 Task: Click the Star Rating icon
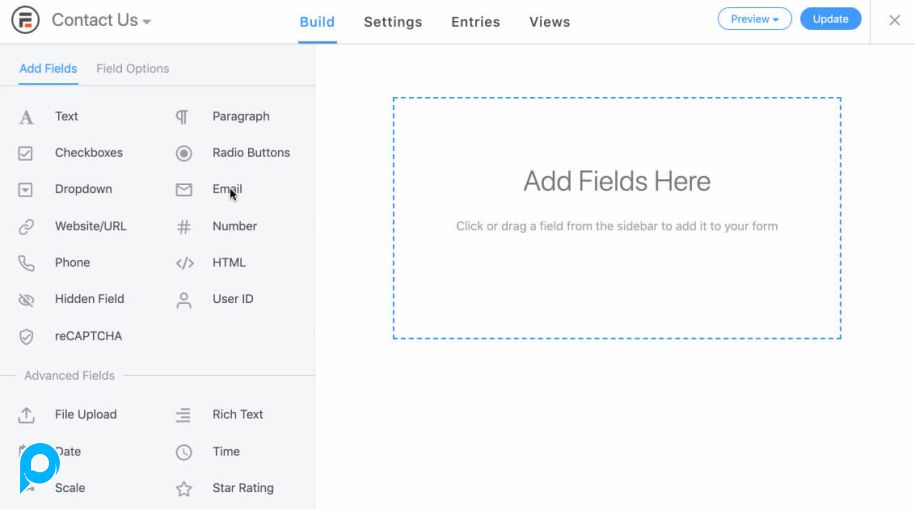(x=184, y=489)
